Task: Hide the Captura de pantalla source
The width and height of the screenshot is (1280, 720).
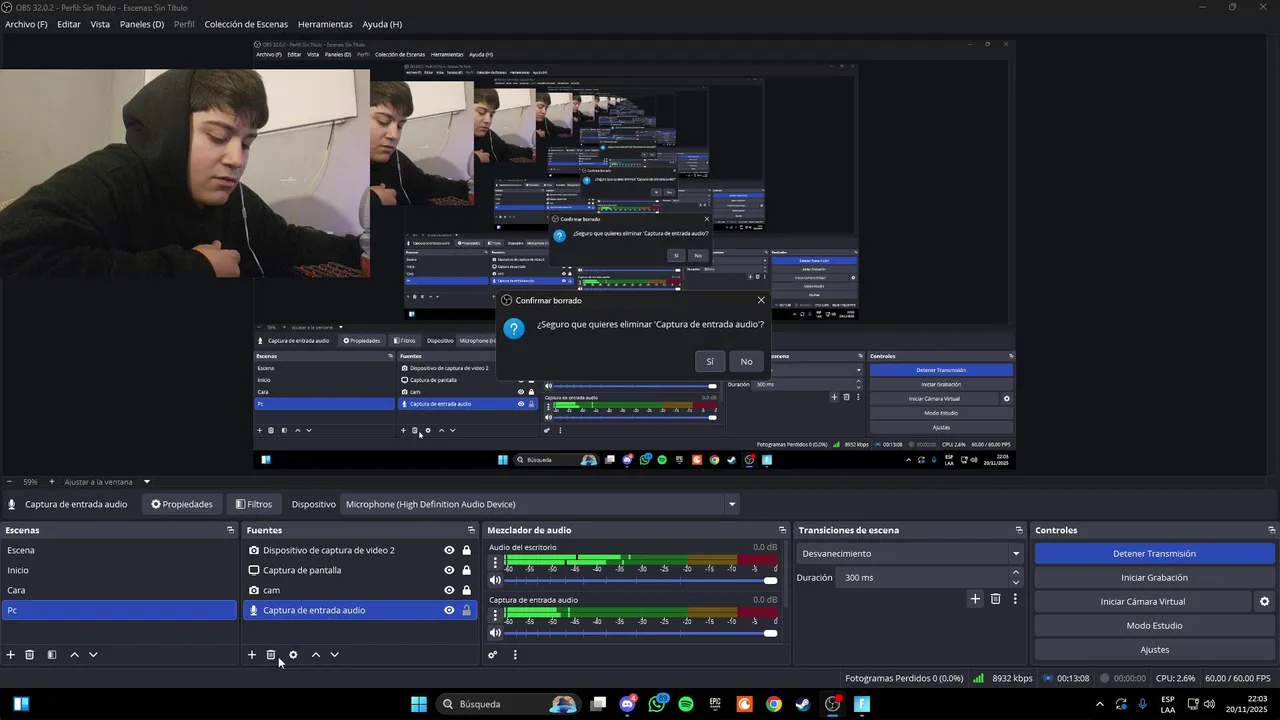Action: click(449, 570)
